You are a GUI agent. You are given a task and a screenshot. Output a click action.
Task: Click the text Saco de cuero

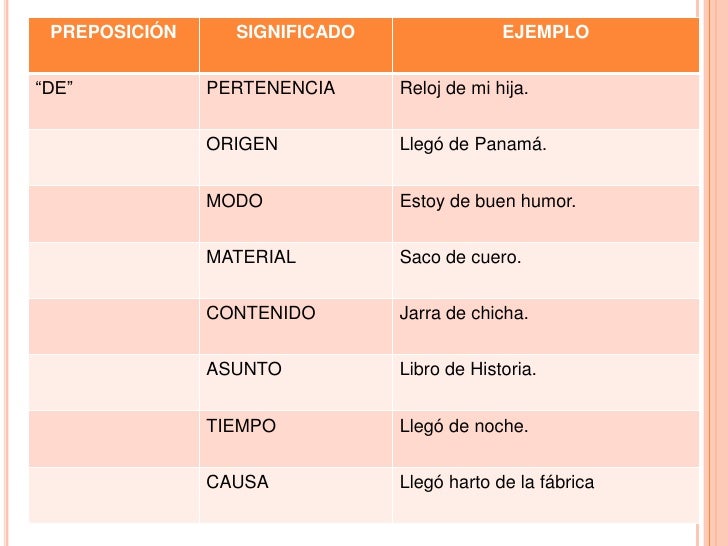(x=460, y=257)
